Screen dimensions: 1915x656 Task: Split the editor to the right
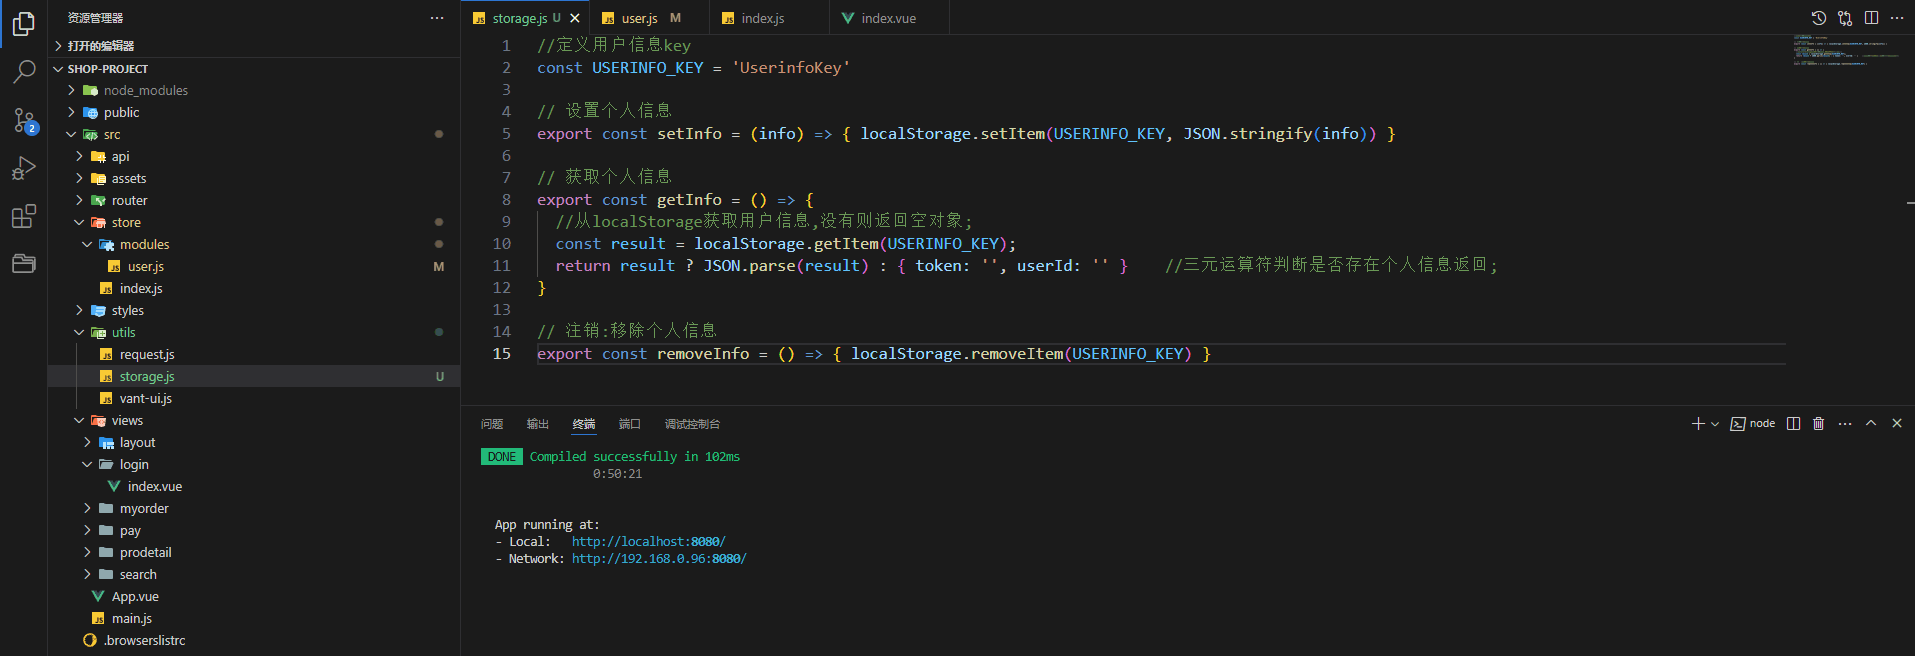(1871, 18)
